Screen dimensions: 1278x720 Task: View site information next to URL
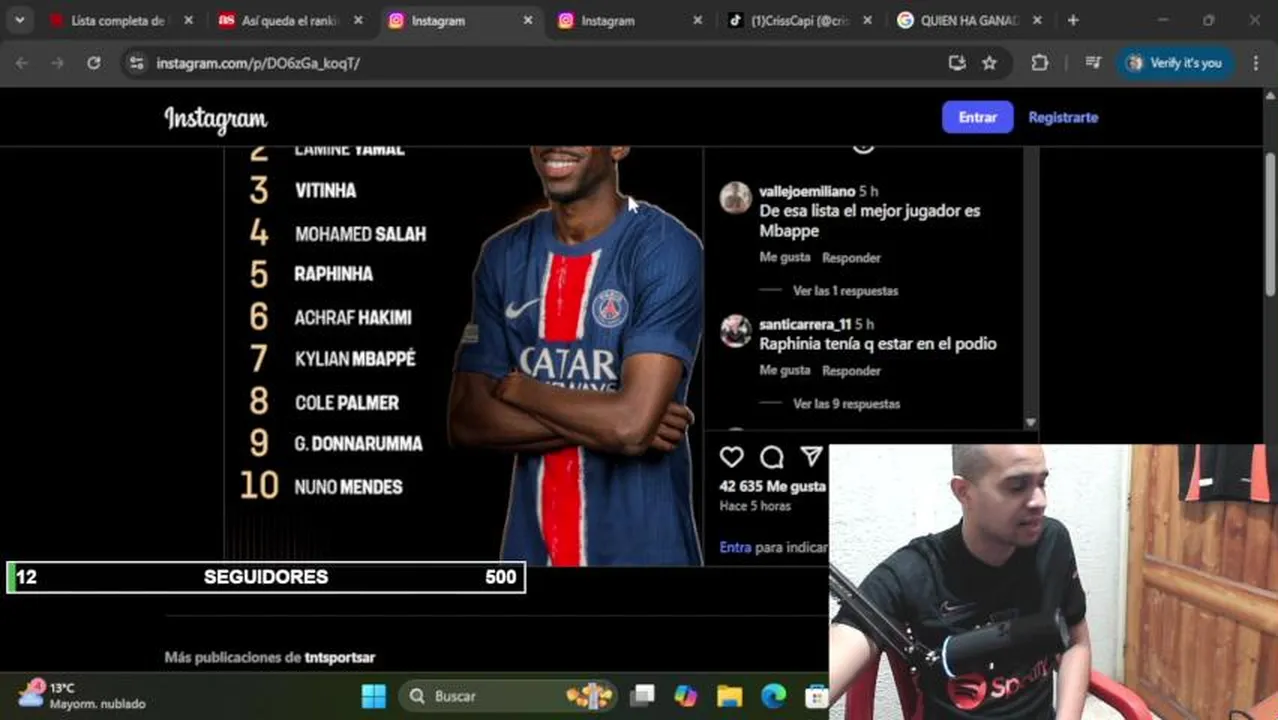pyautogui.click(x=137, y=63)
